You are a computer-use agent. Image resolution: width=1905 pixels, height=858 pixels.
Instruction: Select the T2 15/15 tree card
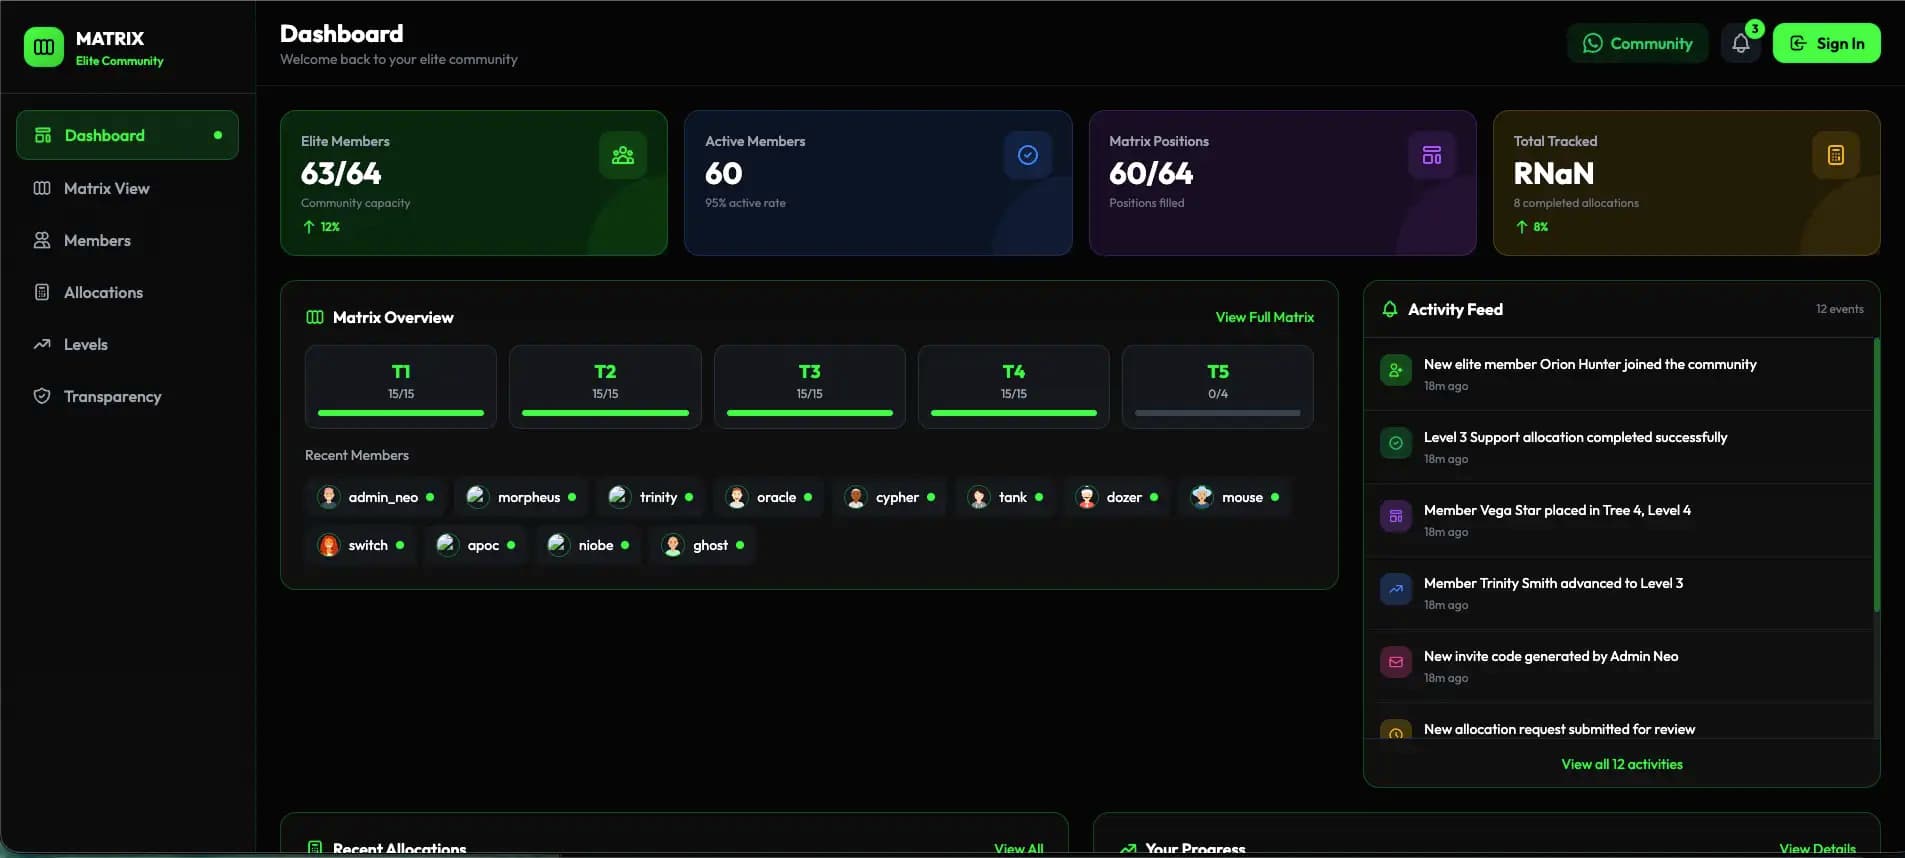tap(605, 387)
